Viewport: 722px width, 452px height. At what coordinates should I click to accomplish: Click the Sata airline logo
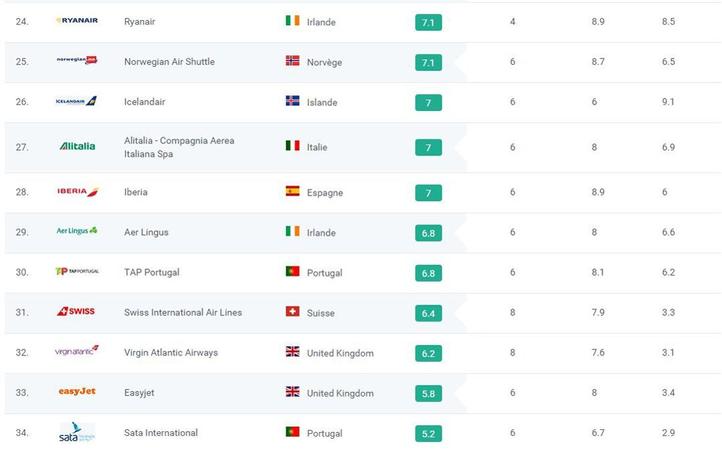[x=77, y=432]
